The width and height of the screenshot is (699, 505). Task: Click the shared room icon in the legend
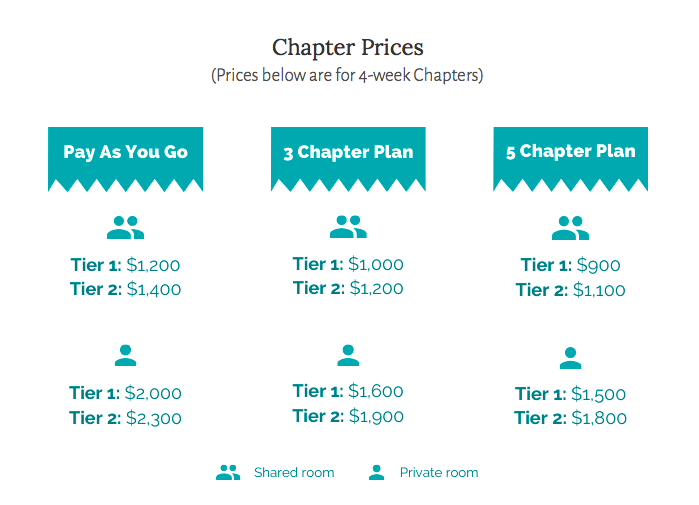coord(228,472)
